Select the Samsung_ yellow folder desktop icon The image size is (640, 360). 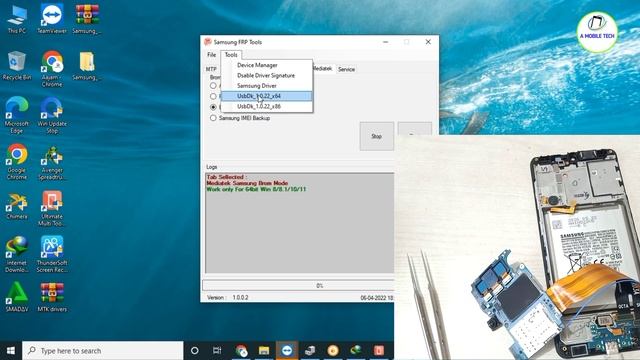pos(87,65)
